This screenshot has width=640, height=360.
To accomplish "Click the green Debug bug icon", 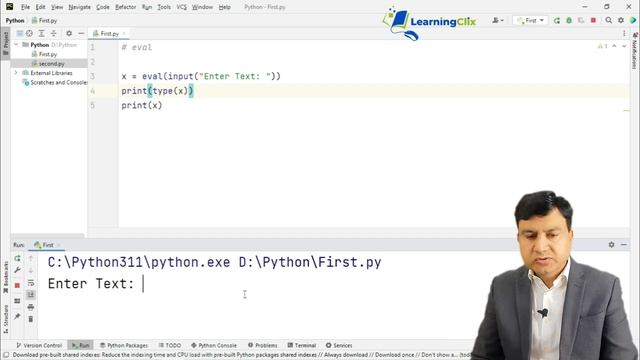I will click(569, 20).
